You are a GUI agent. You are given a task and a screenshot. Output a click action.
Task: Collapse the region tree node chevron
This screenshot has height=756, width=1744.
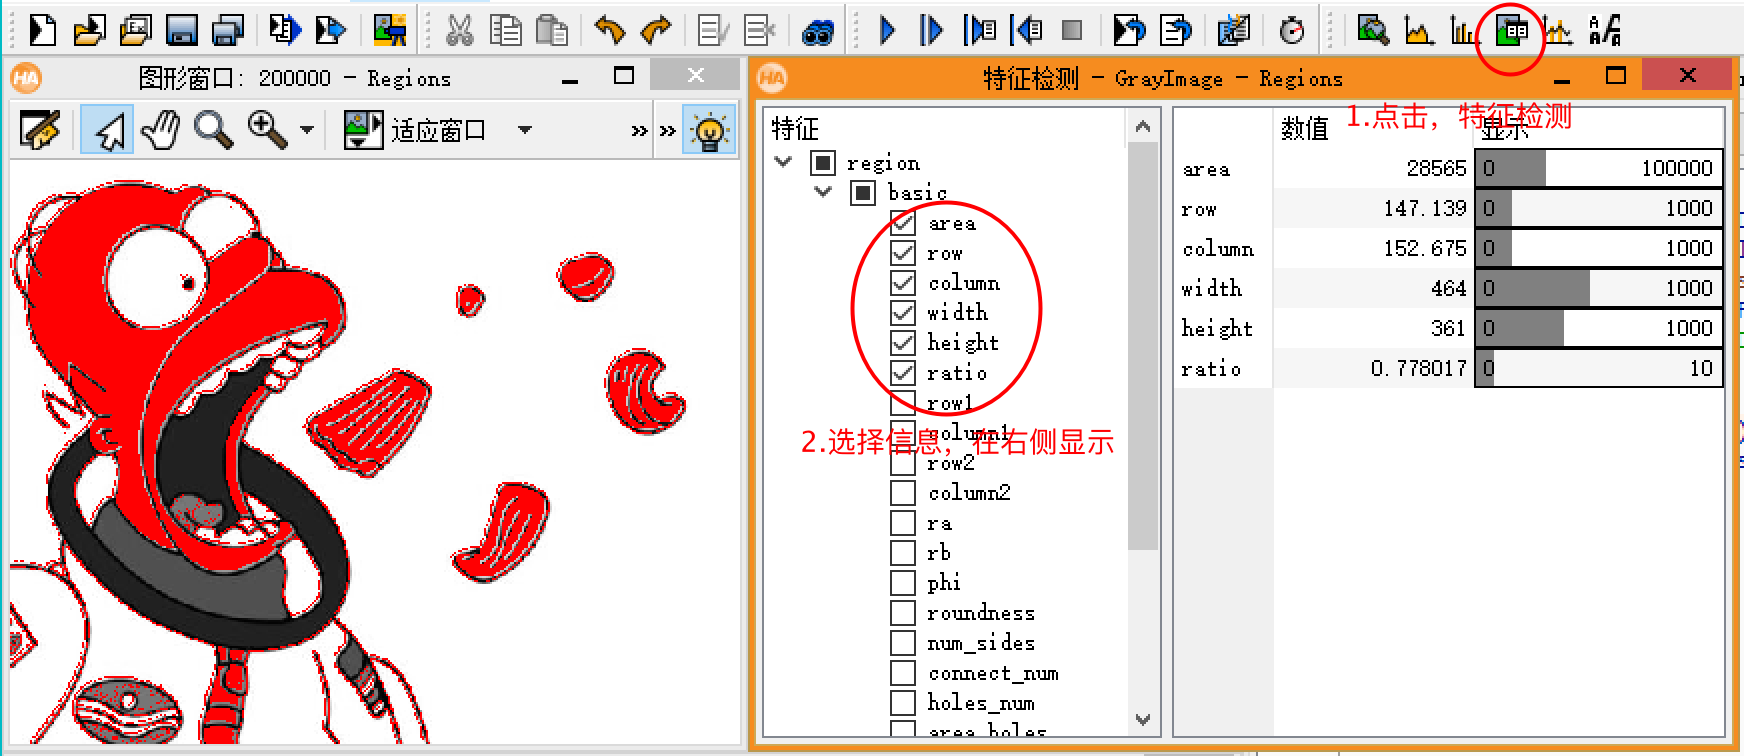[x=784, y=162]
